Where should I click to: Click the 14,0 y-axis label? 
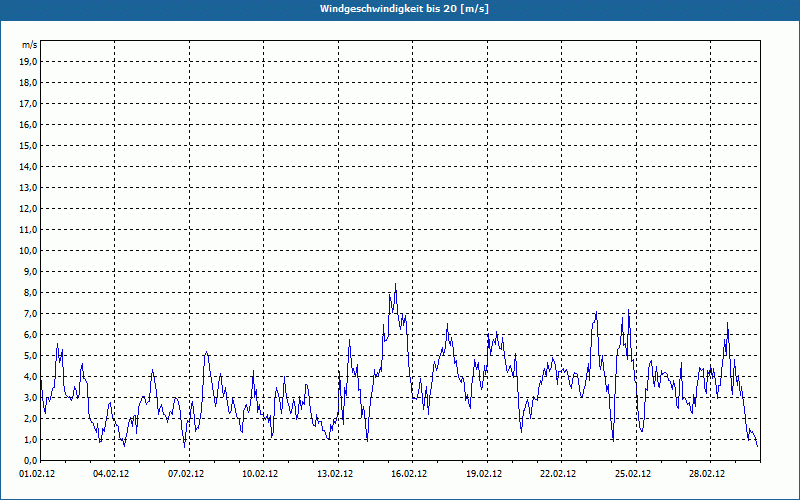28,166
